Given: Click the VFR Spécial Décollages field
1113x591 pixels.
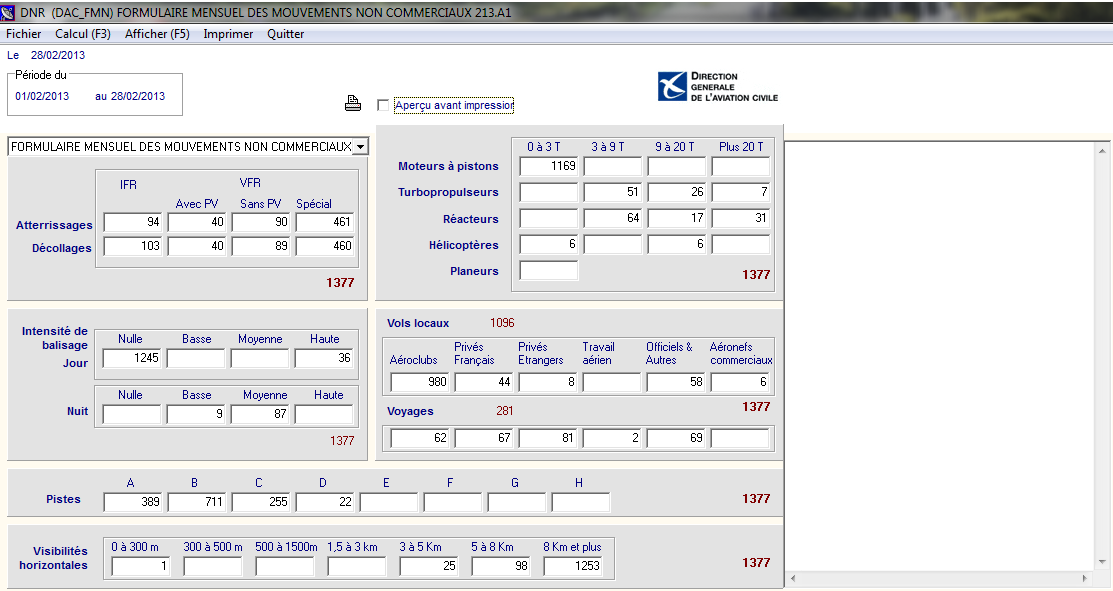Looking at the screenshot, I should 325,247.
